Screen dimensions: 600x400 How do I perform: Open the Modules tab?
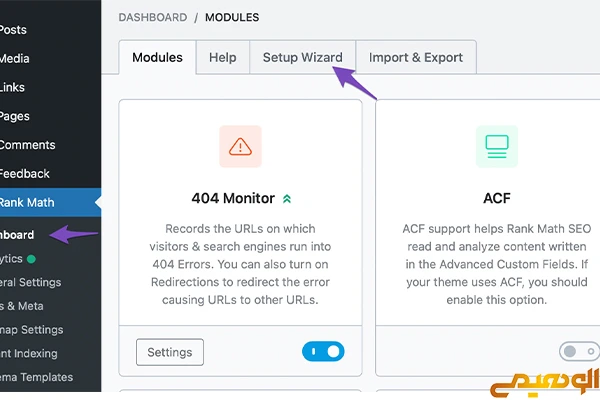click(x=157, y=57)
